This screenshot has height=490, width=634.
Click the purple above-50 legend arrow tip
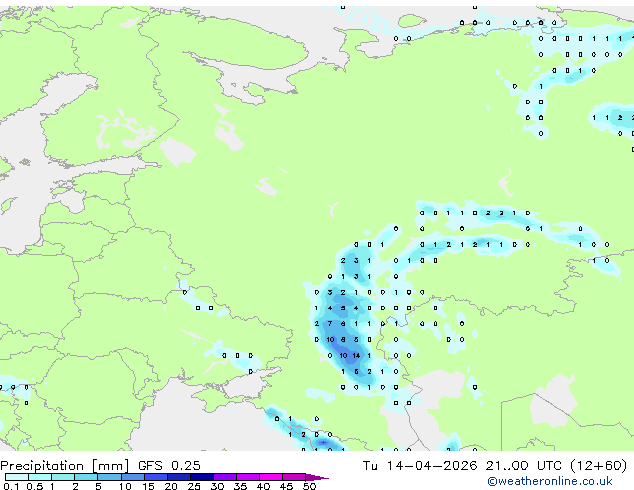[317, 477]
